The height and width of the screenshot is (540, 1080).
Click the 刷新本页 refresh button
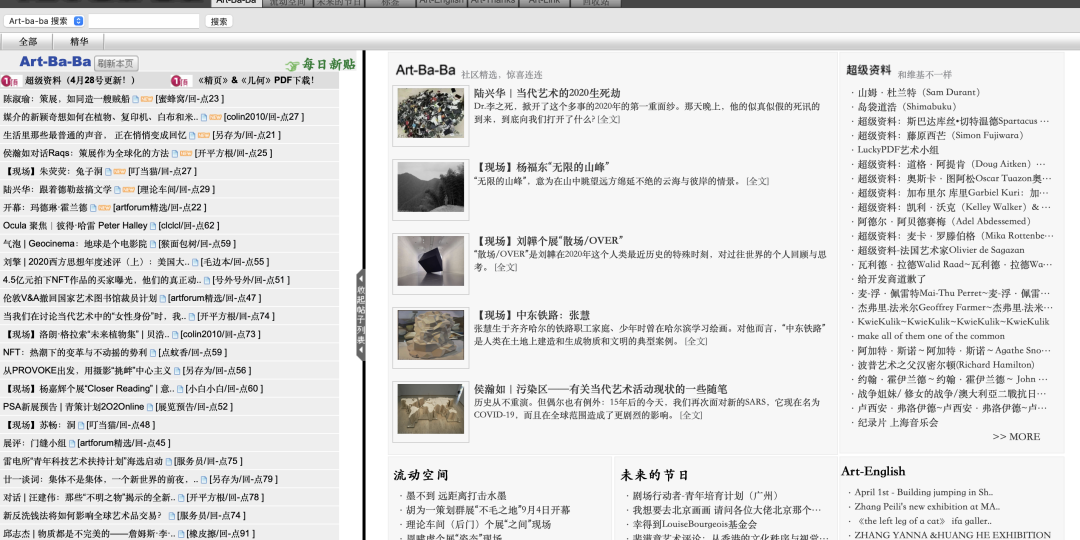(117, 63)
